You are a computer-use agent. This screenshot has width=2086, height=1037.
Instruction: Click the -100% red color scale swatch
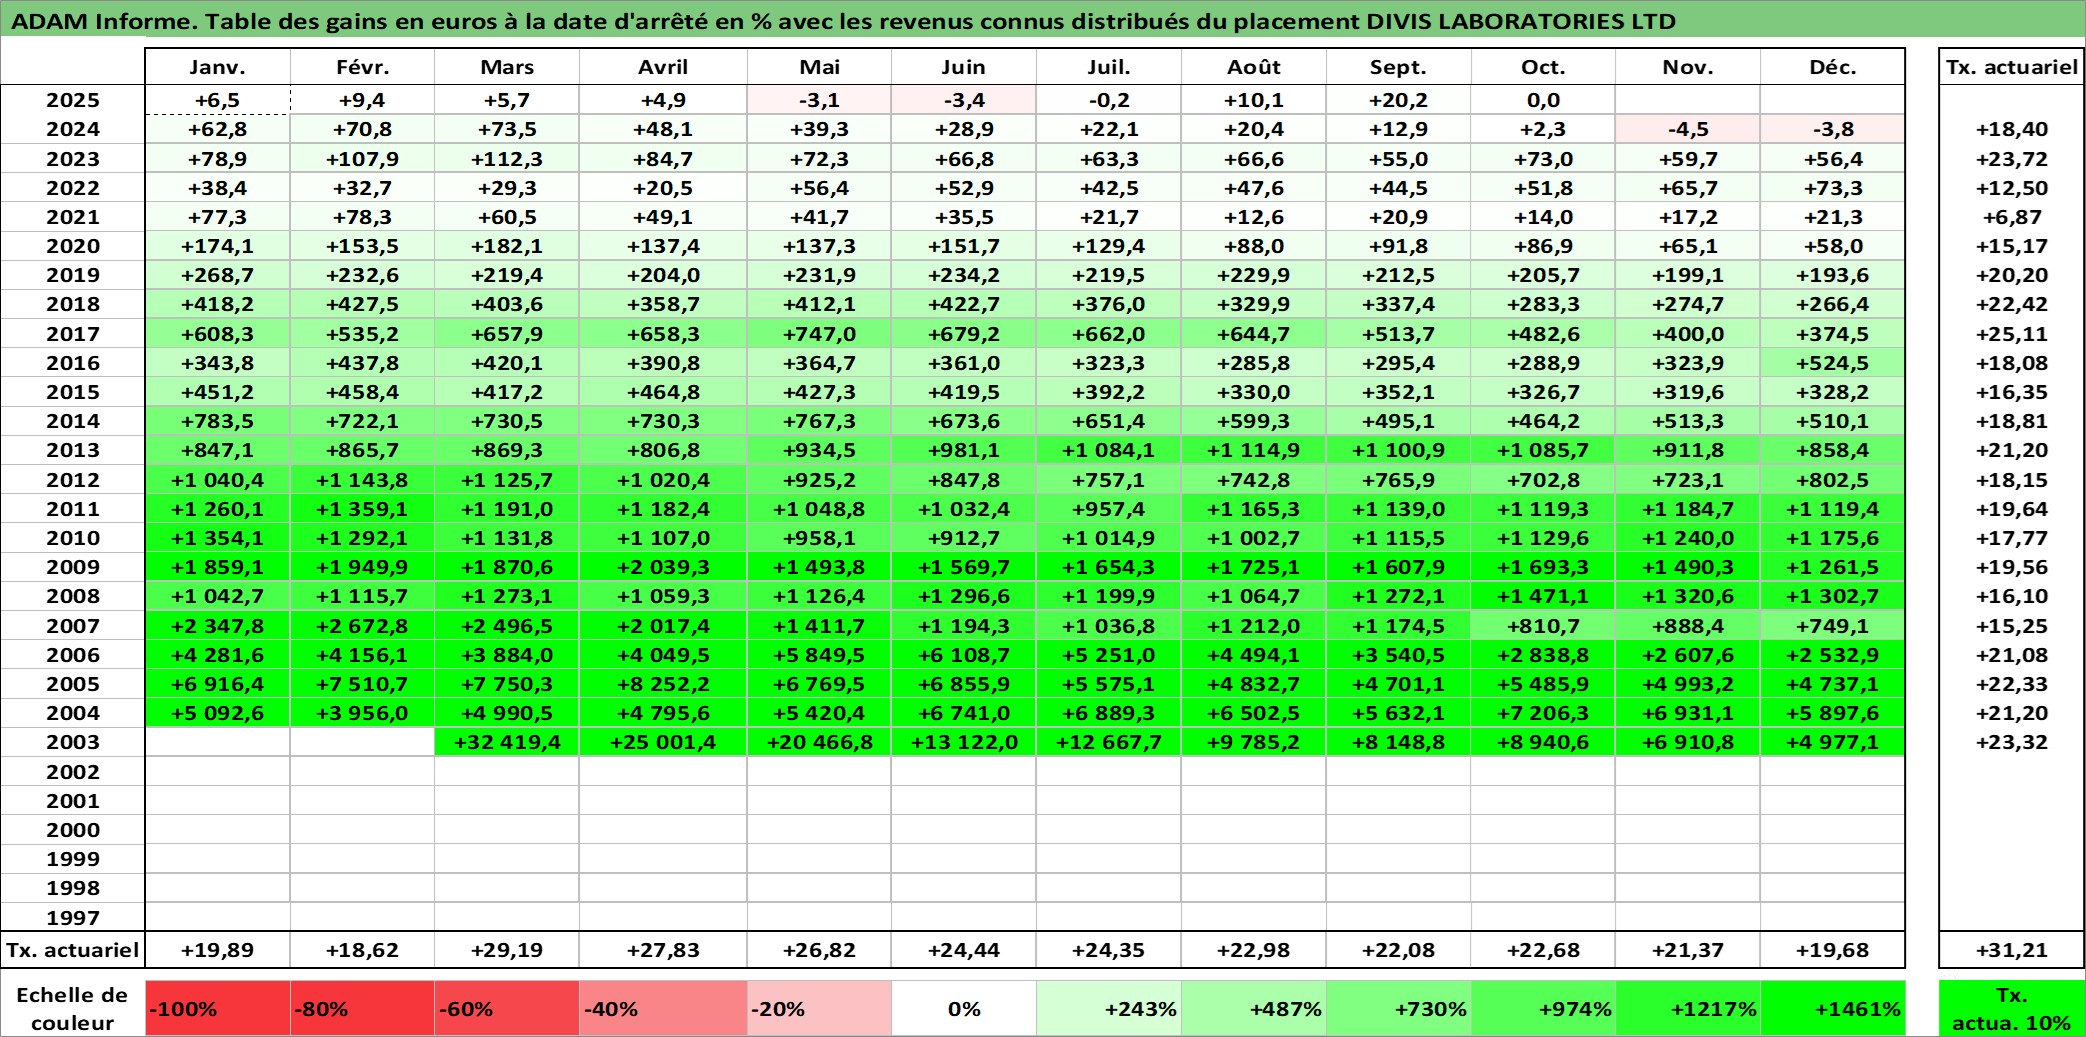pos(218,1008)
